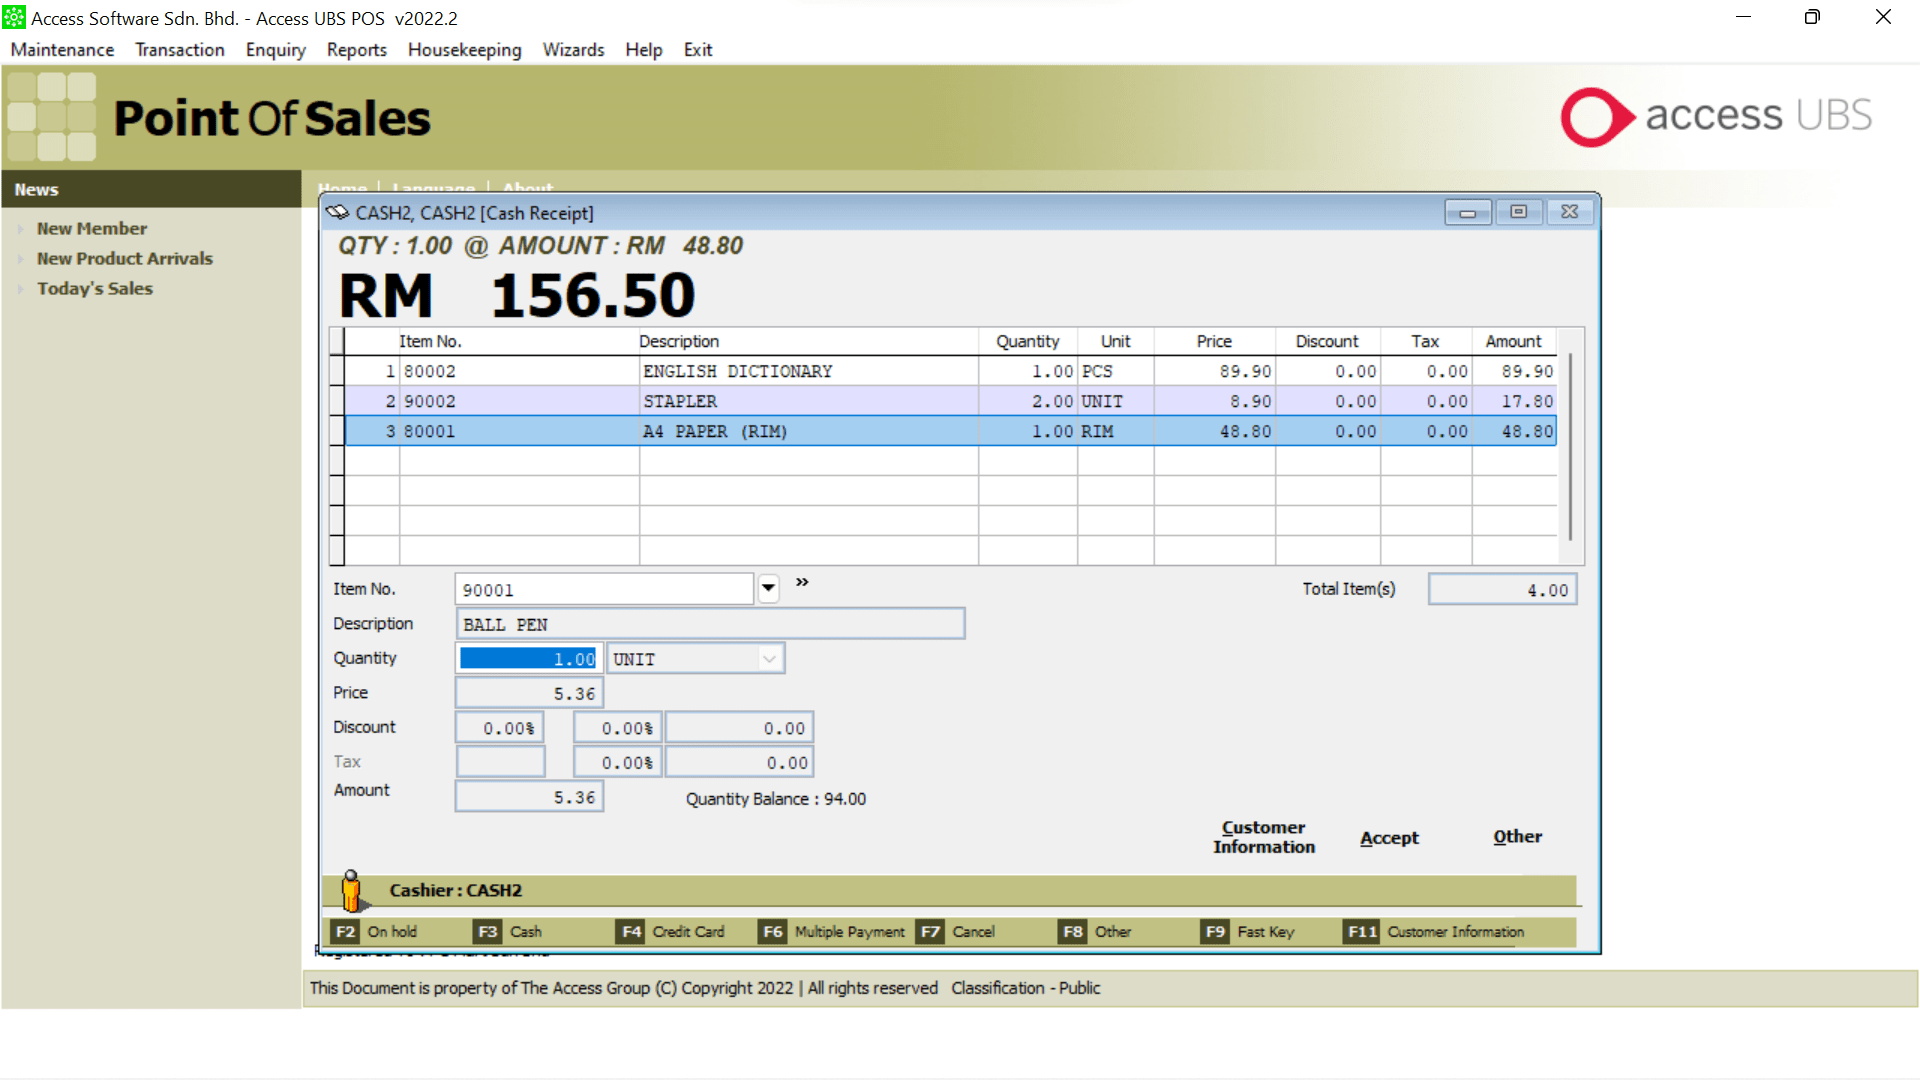Open the Transaction menu
Viewport: 1920px width, 1080px height.
point(180,50)
